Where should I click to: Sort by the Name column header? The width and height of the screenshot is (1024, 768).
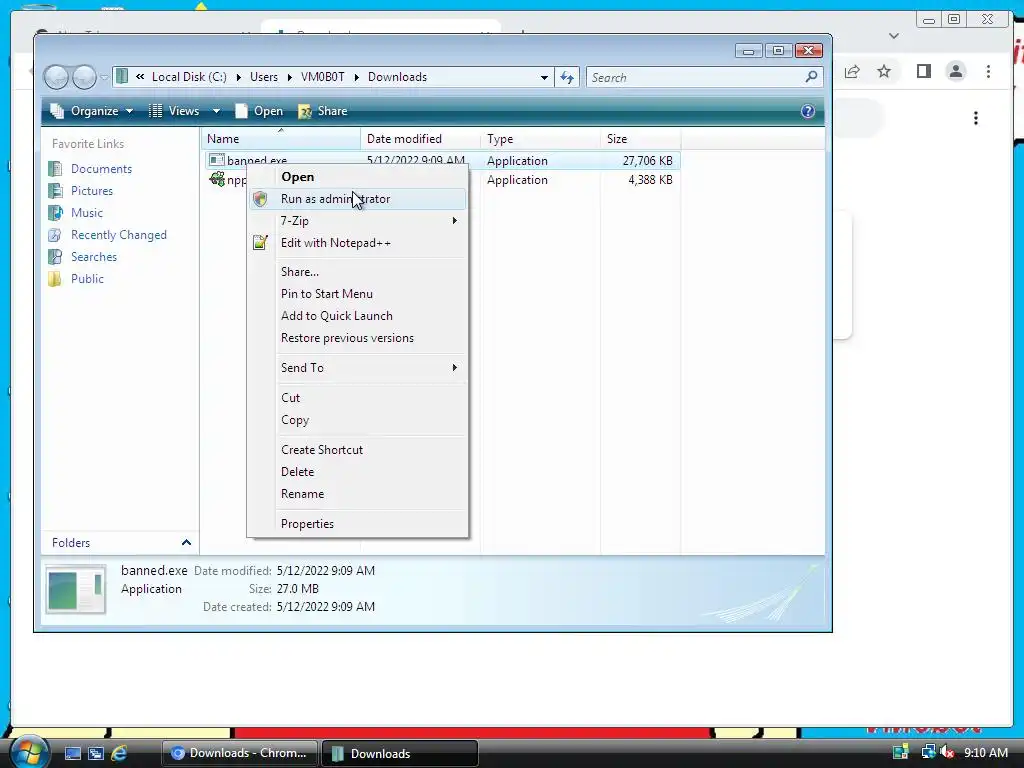281,139
